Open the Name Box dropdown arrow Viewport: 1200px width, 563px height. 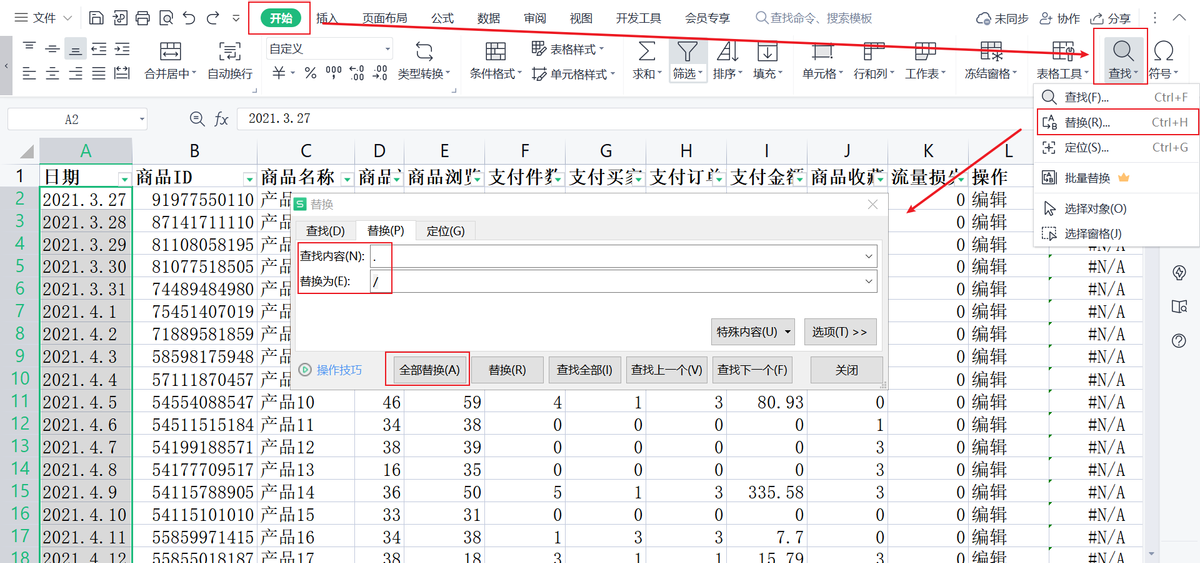[x=142, y=119]
